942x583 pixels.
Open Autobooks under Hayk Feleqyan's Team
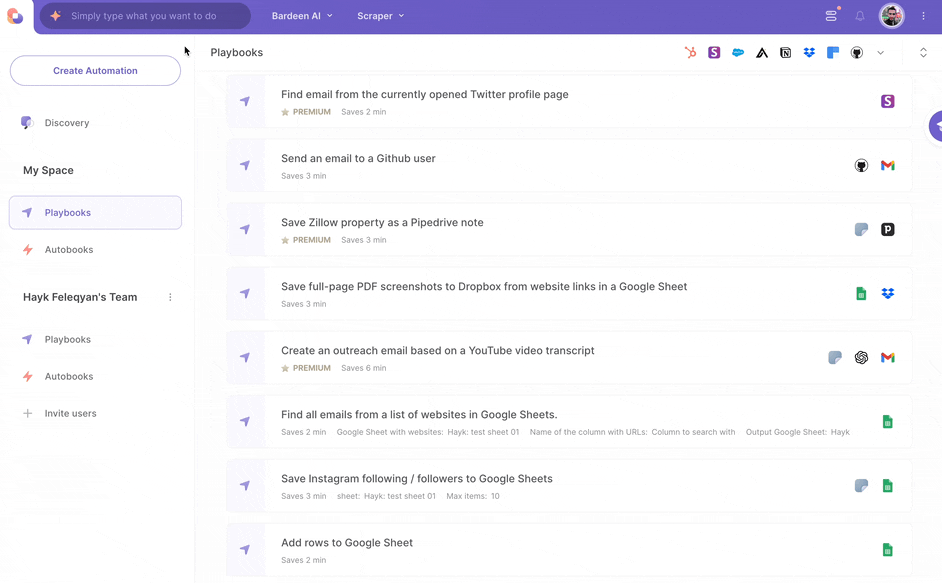click(x=68, y=376)
